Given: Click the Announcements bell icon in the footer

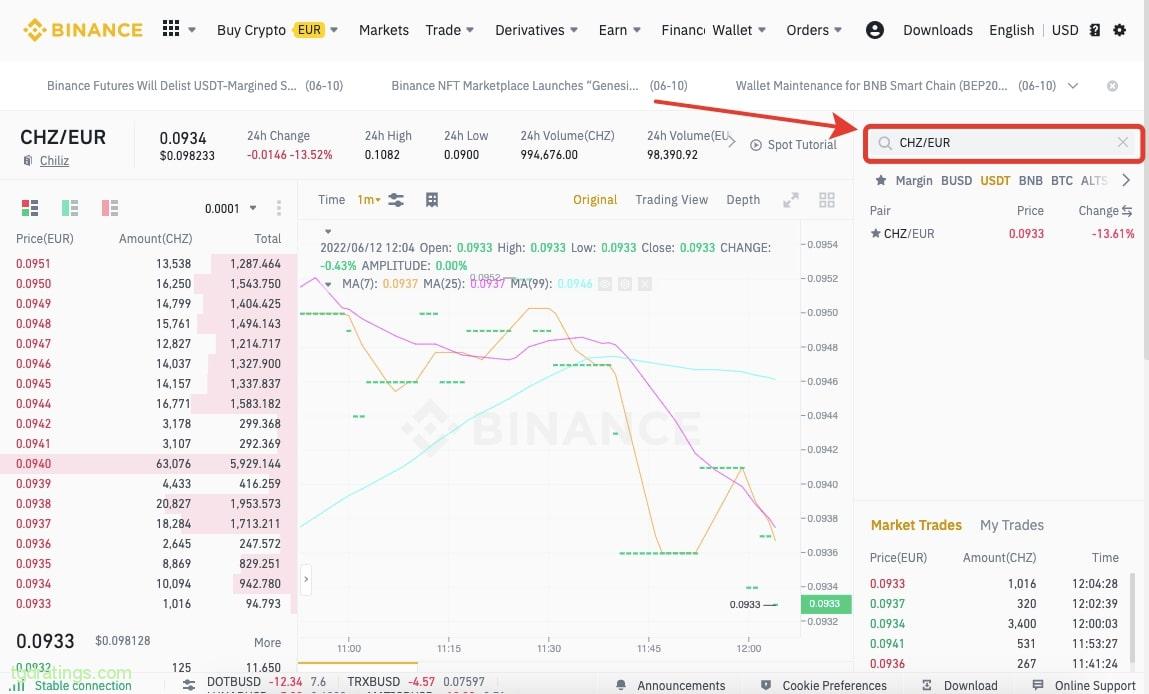Looking at the screenshot, I should coord(621,685).
